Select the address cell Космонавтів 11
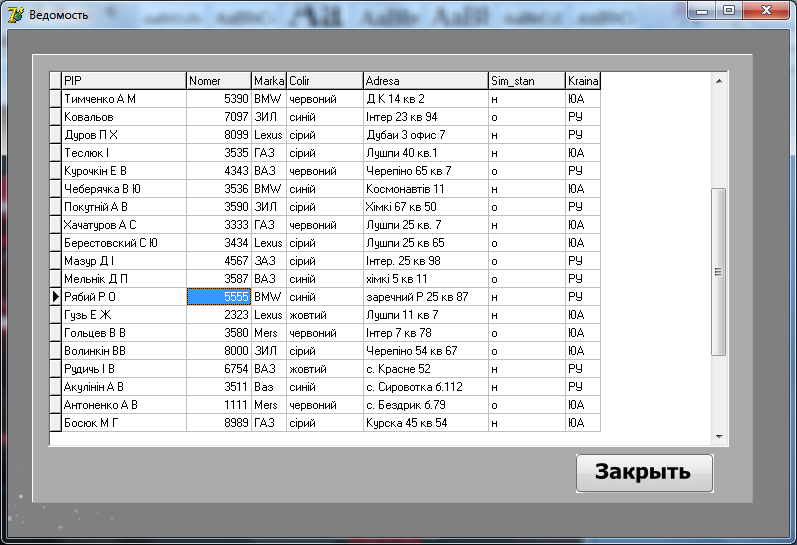 coord(425,189)
